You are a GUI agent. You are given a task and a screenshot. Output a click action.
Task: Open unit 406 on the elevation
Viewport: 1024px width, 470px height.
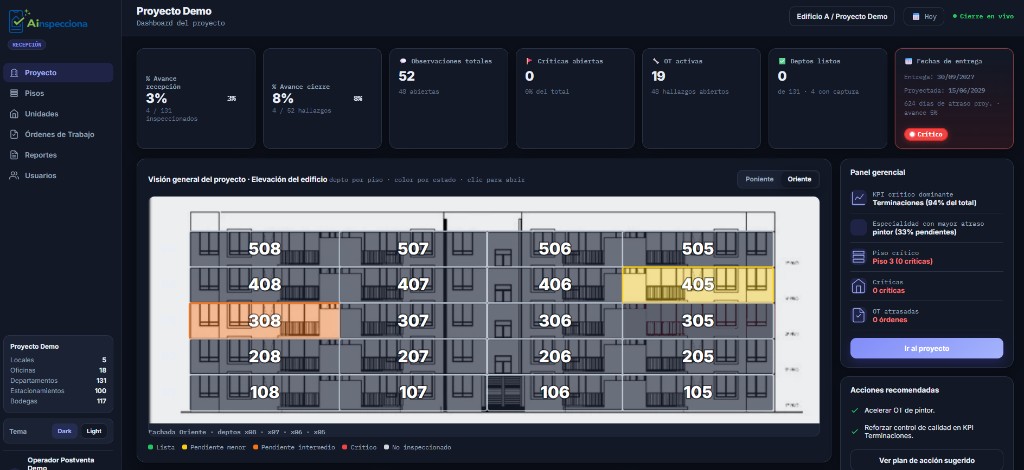tap(554, 285)
